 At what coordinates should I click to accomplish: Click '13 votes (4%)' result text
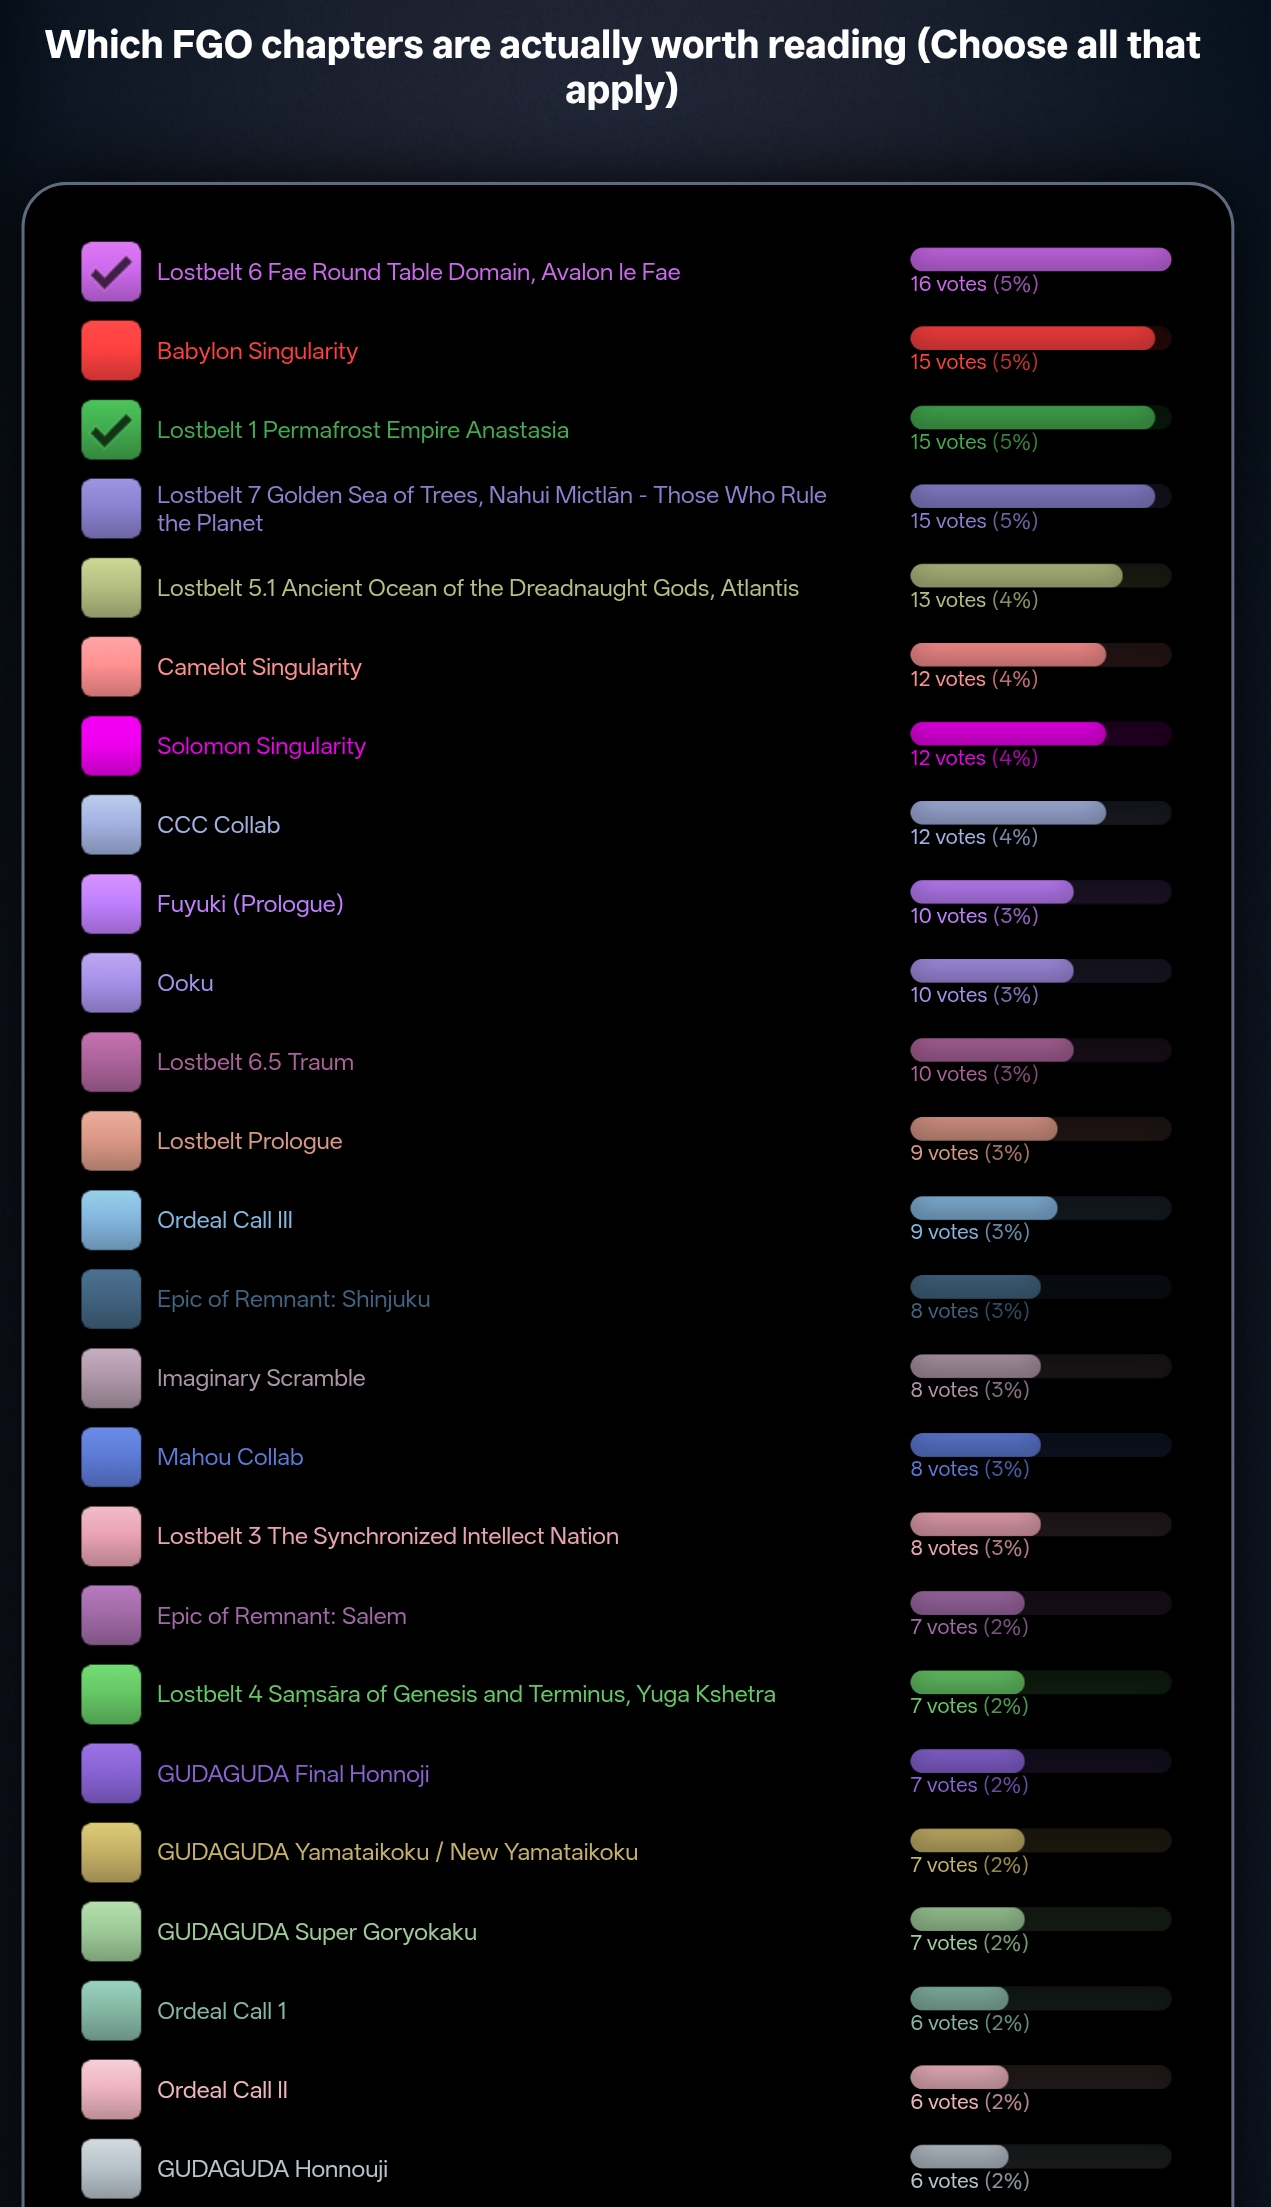[974, 600]
